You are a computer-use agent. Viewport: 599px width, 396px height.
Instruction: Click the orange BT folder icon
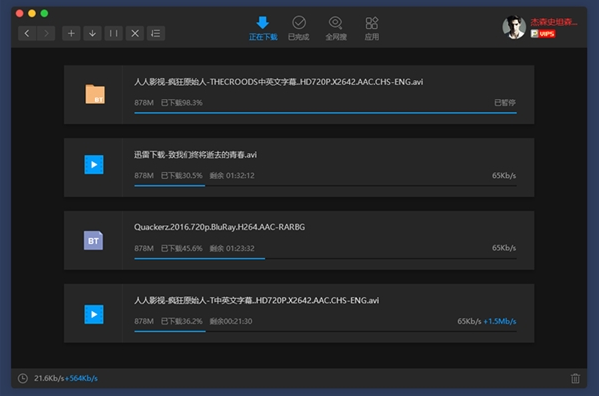[x=95, y=94]
